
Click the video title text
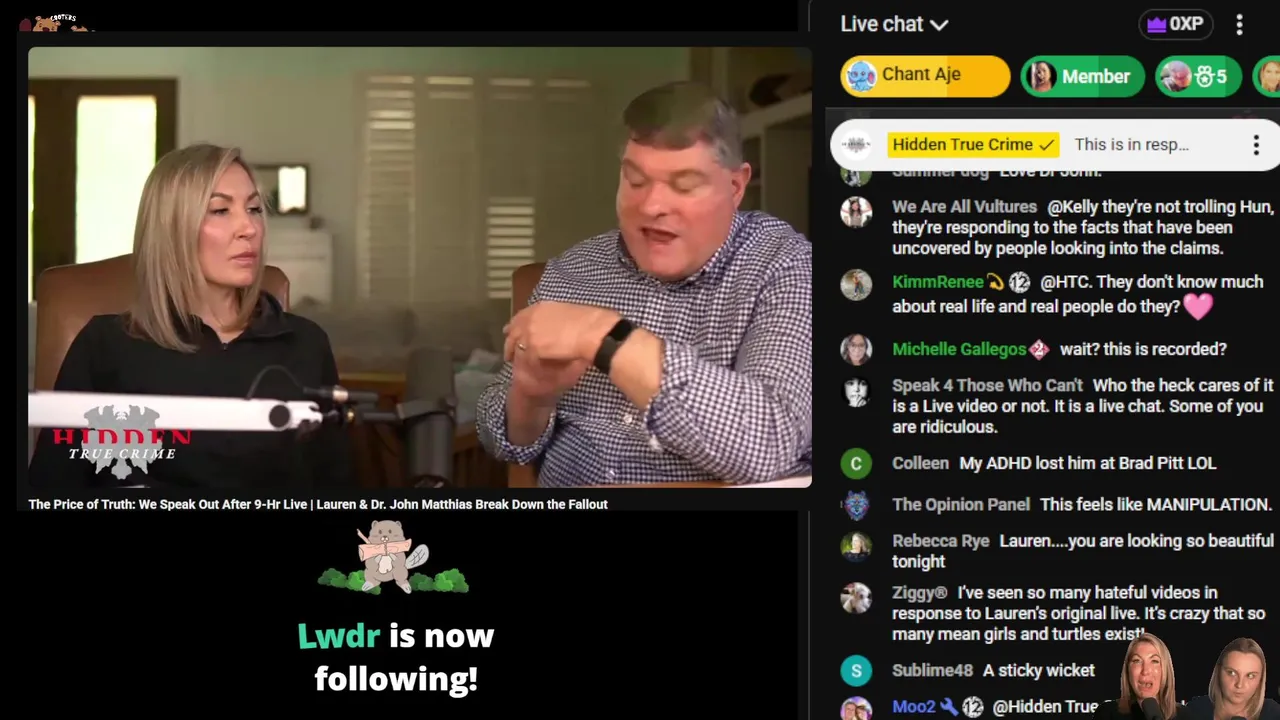(318, 504)
